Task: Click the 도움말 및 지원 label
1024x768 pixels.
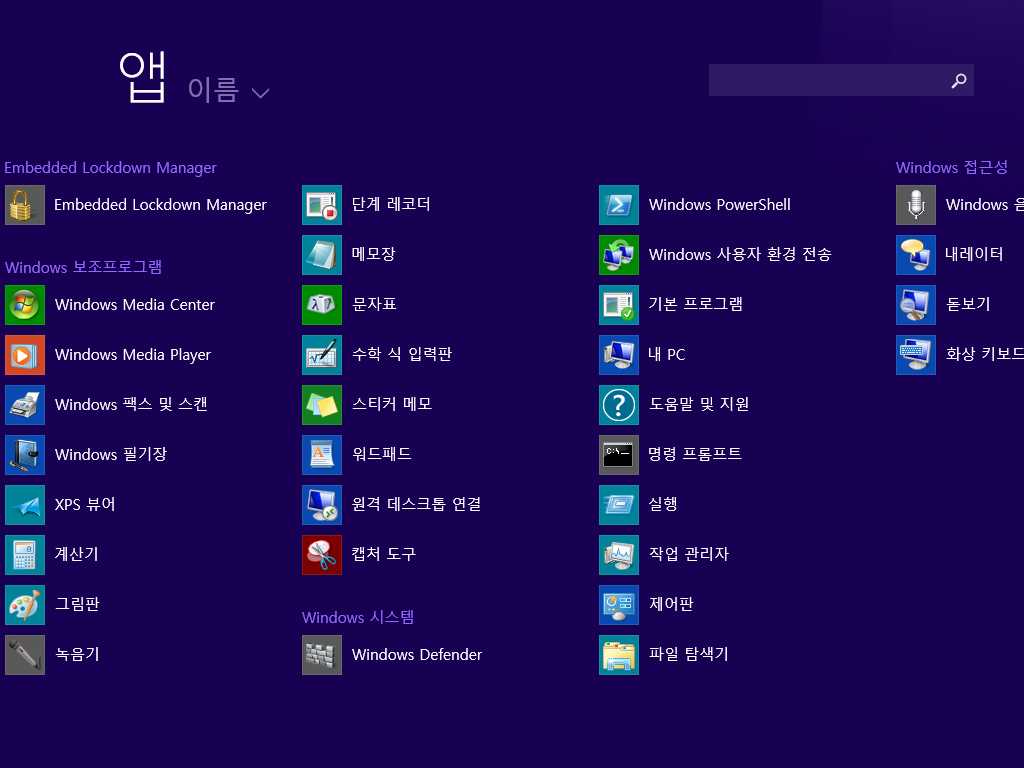Action: click(x=699, y=404)
